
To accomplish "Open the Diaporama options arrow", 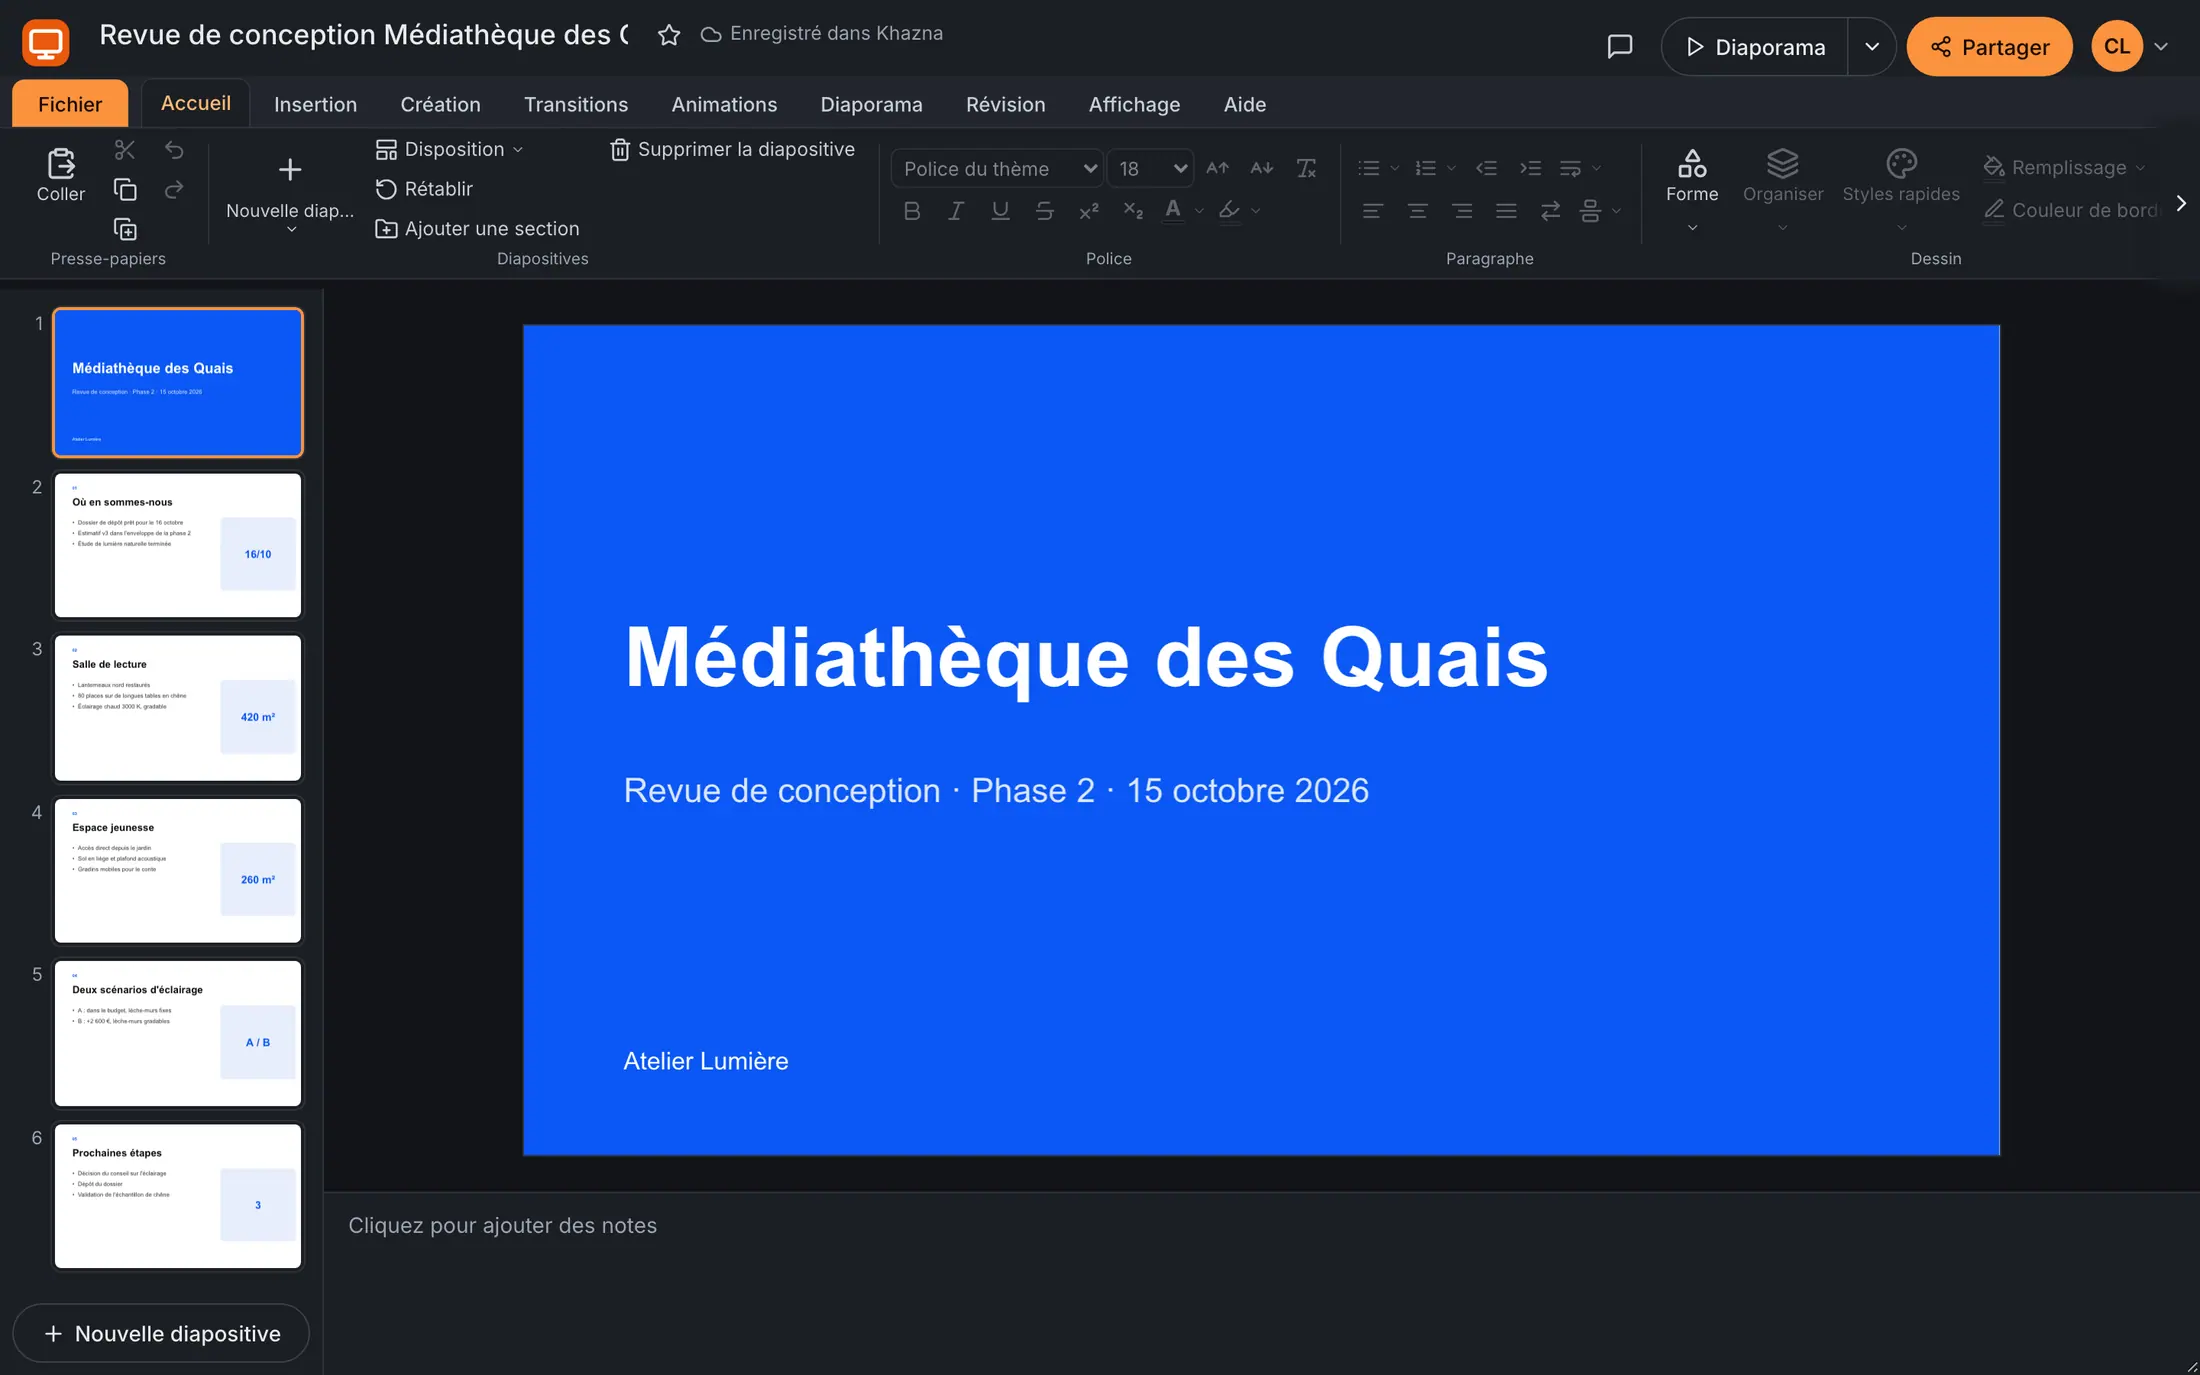I will point(1872,47).
